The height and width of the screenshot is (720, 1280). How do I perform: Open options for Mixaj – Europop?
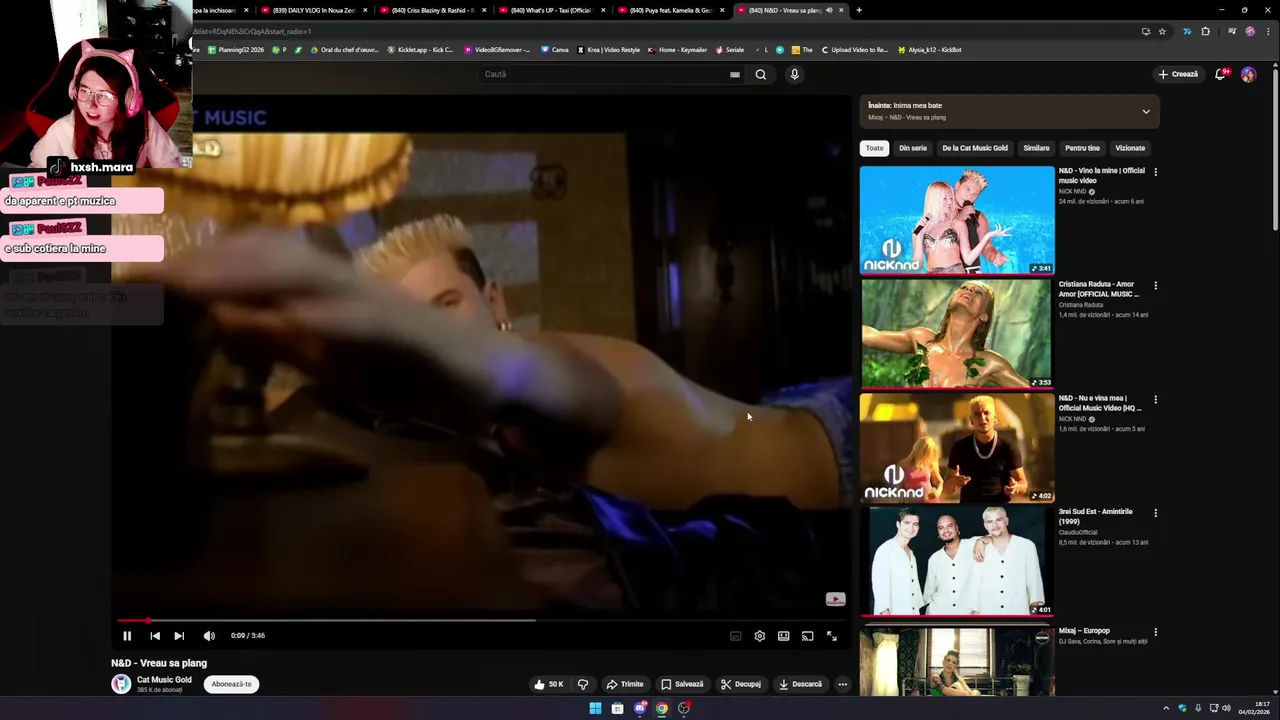(x=1156, y=632)
